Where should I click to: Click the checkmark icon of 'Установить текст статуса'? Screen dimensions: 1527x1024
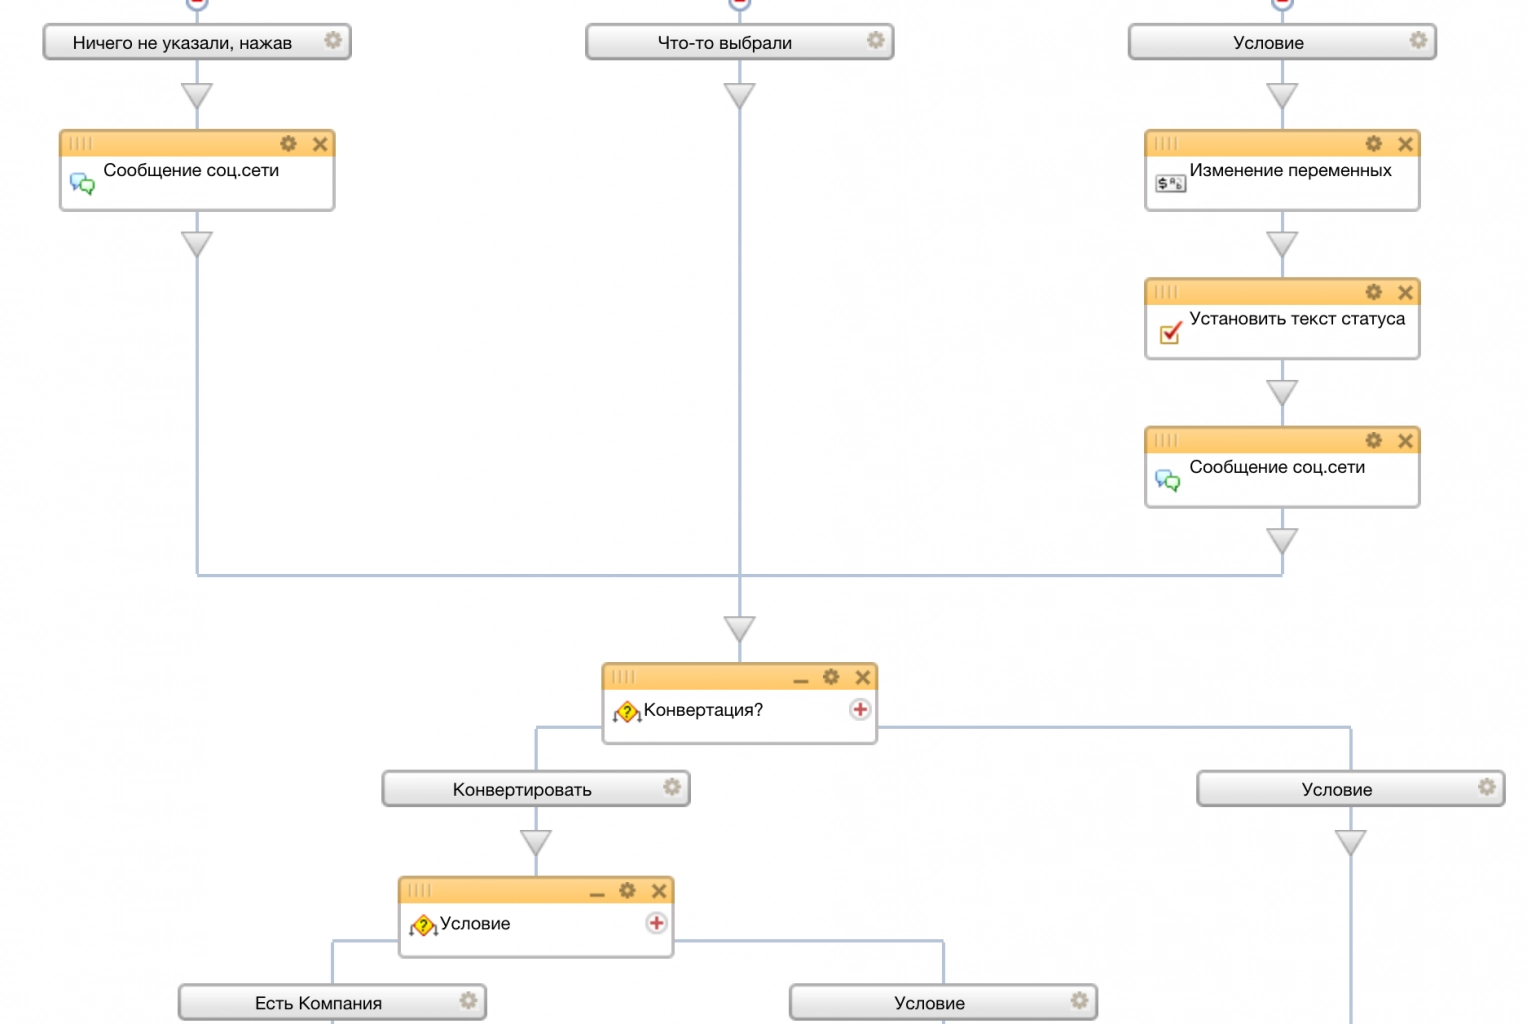[1170, 333]
